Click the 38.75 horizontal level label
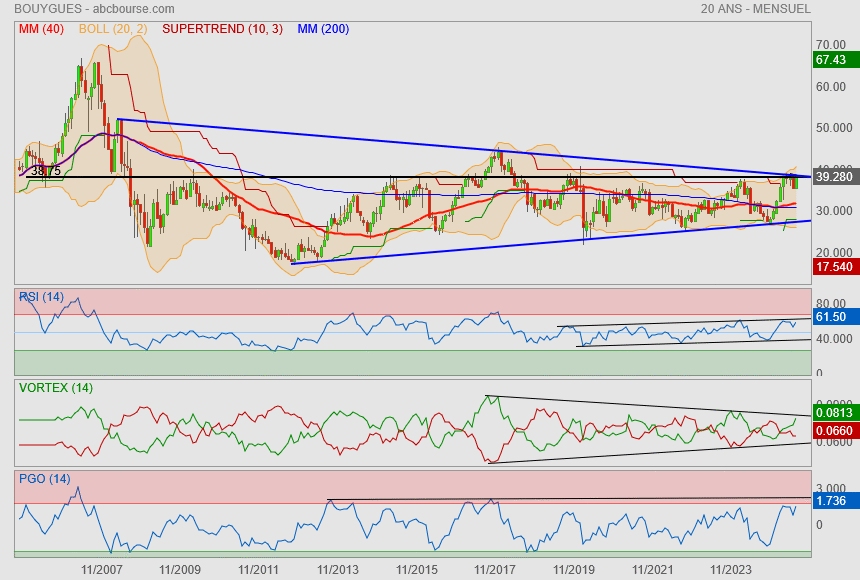Image resolution: width=860 pixels, height=580 pixels. coord(46,171)
